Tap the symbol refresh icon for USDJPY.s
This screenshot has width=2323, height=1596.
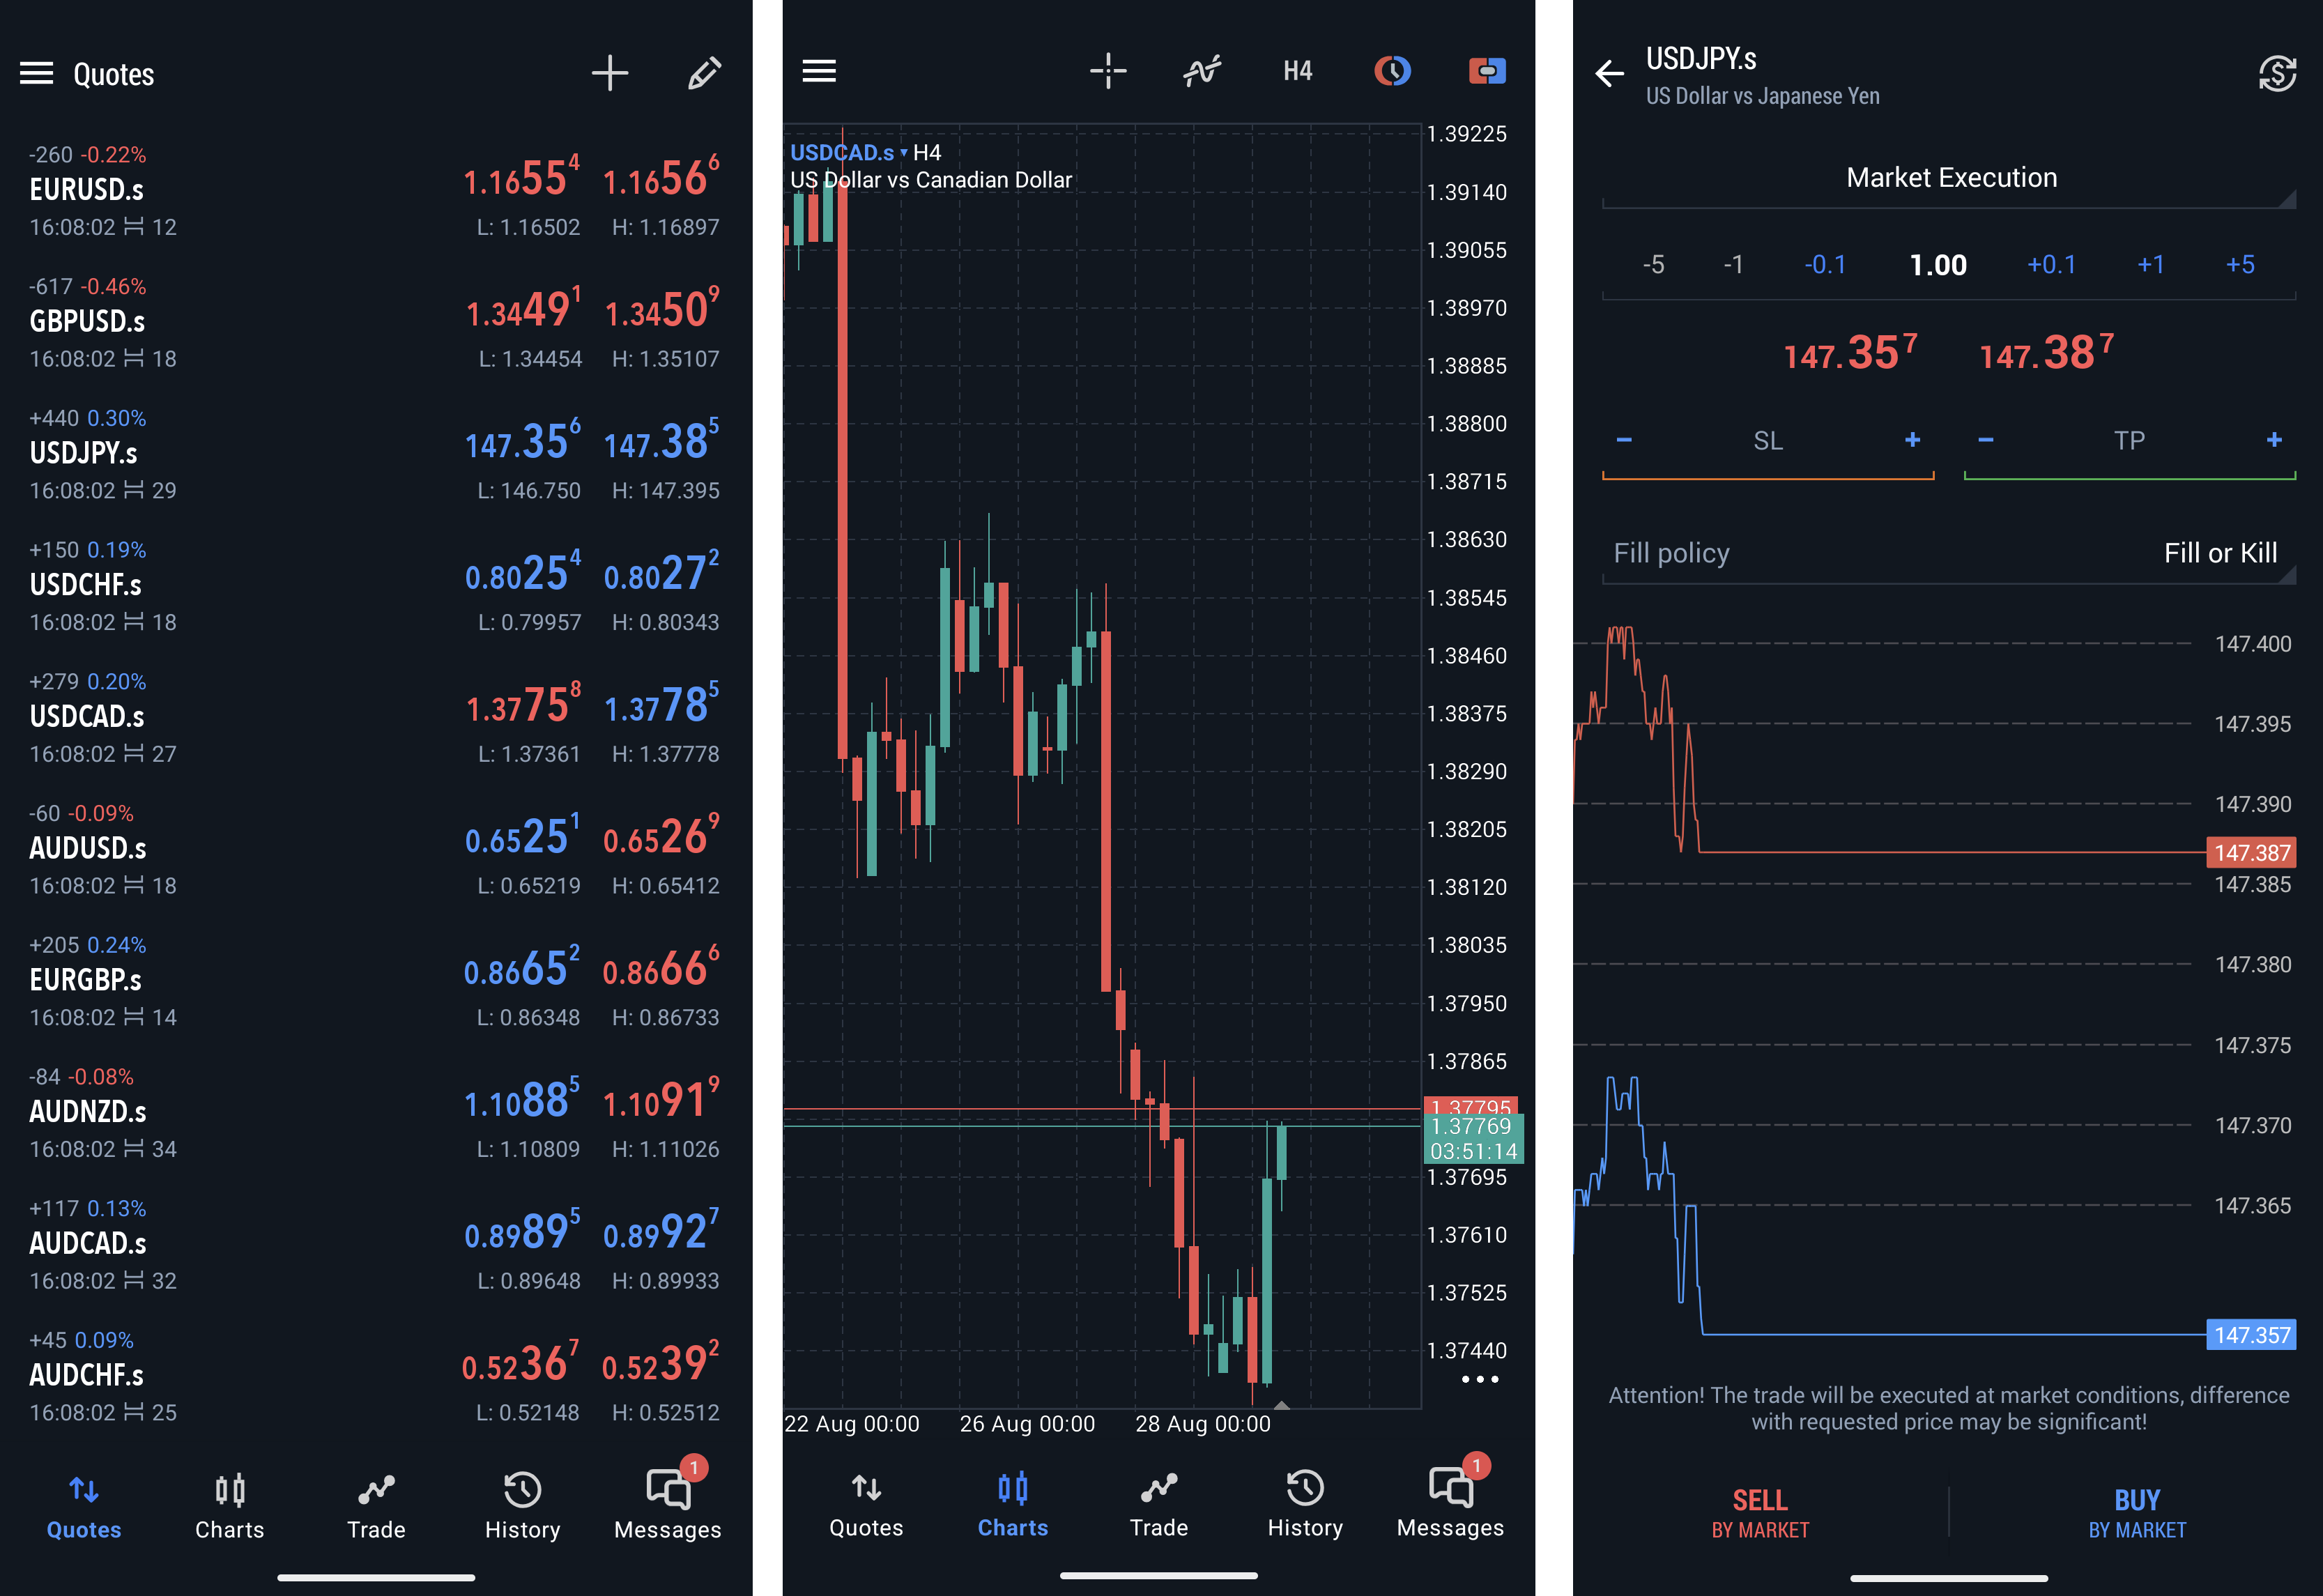pos(2277,73)
